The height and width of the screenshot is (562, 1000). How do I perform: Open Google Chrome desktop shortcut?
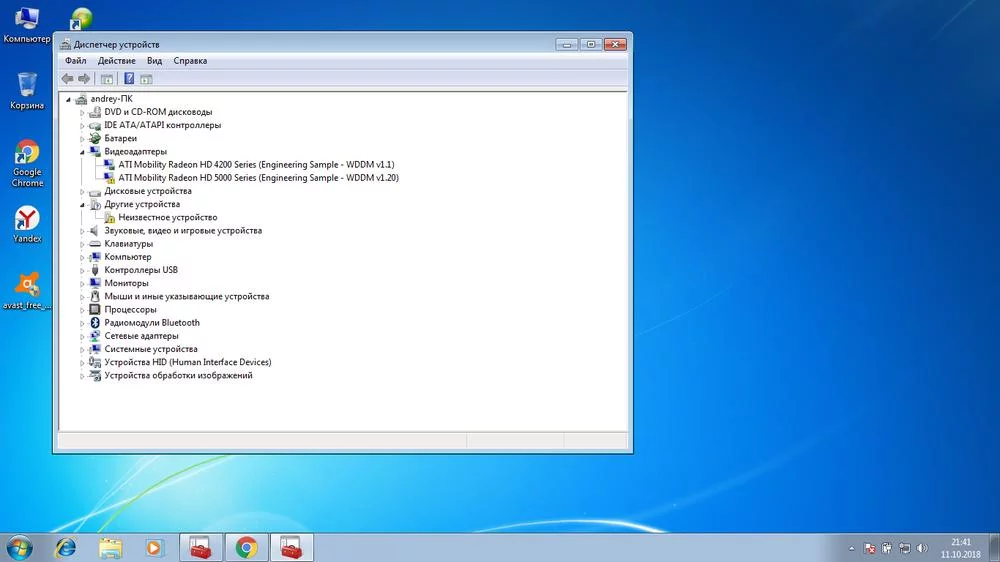point(27,163)
